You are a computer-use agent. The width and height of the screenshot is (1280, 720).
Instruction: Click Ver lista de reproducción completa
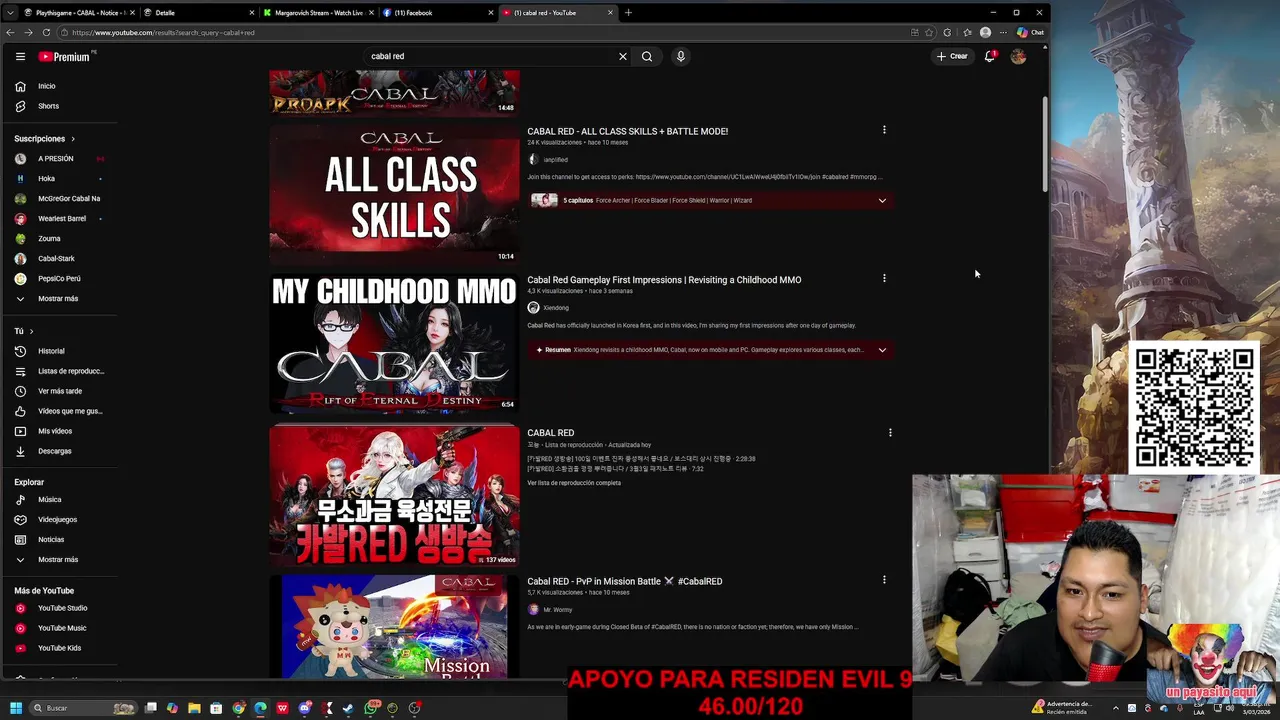pyautogui.click(x=574, y=483)
